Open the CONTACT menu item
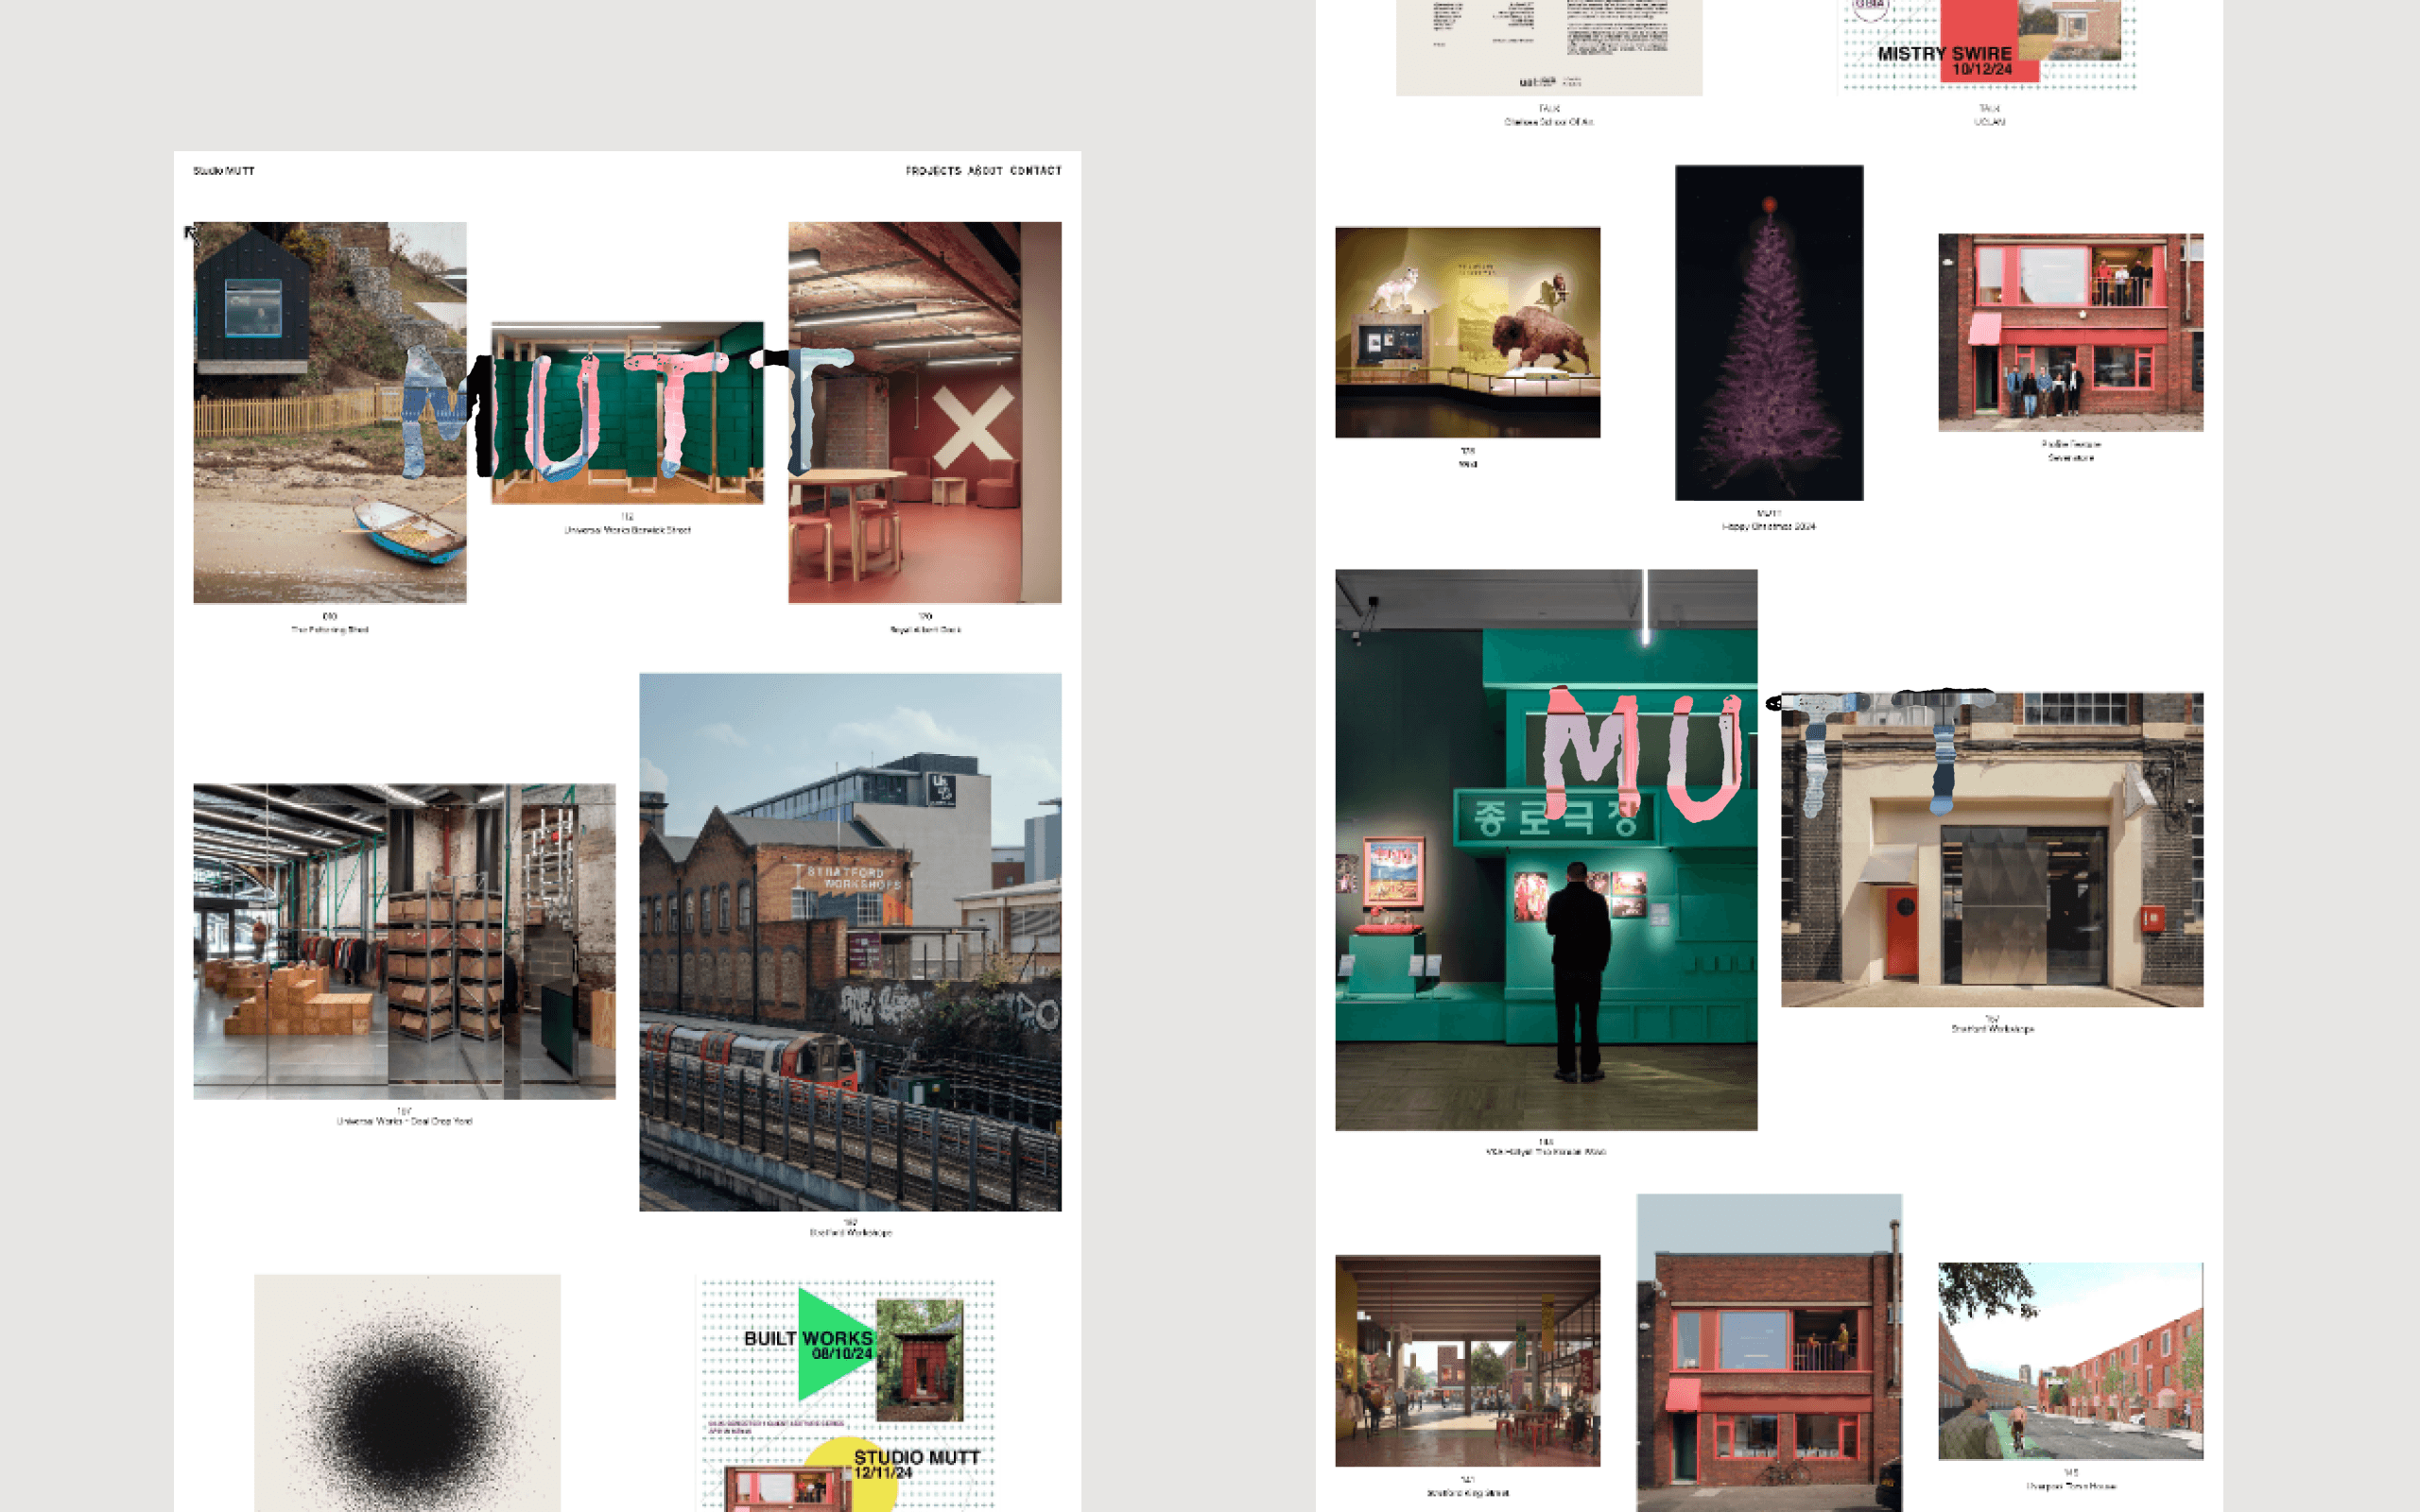The height and width of the screenshot is (1512, 2420). (x=1035, y=171)
